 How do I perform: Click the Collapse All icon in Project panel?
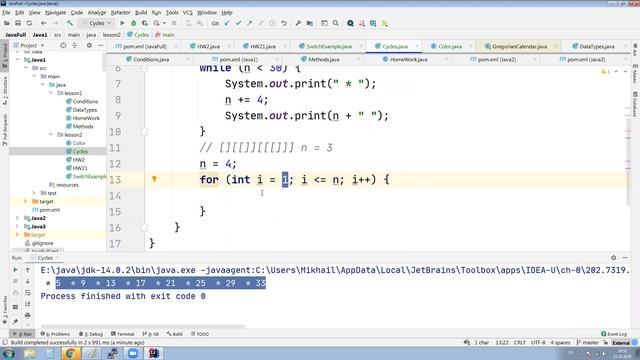(75, 45)
